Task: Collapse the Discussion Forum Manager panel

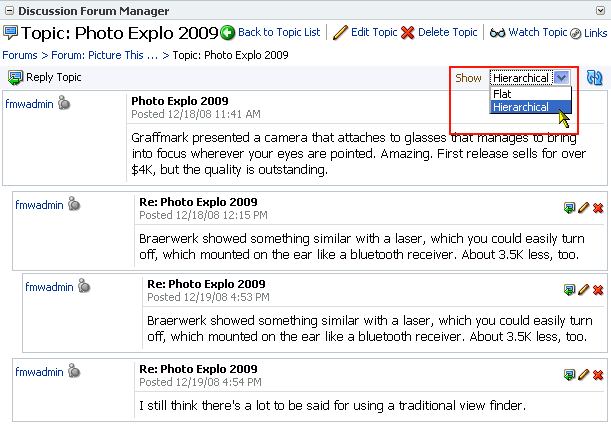Action: [9, 11]
